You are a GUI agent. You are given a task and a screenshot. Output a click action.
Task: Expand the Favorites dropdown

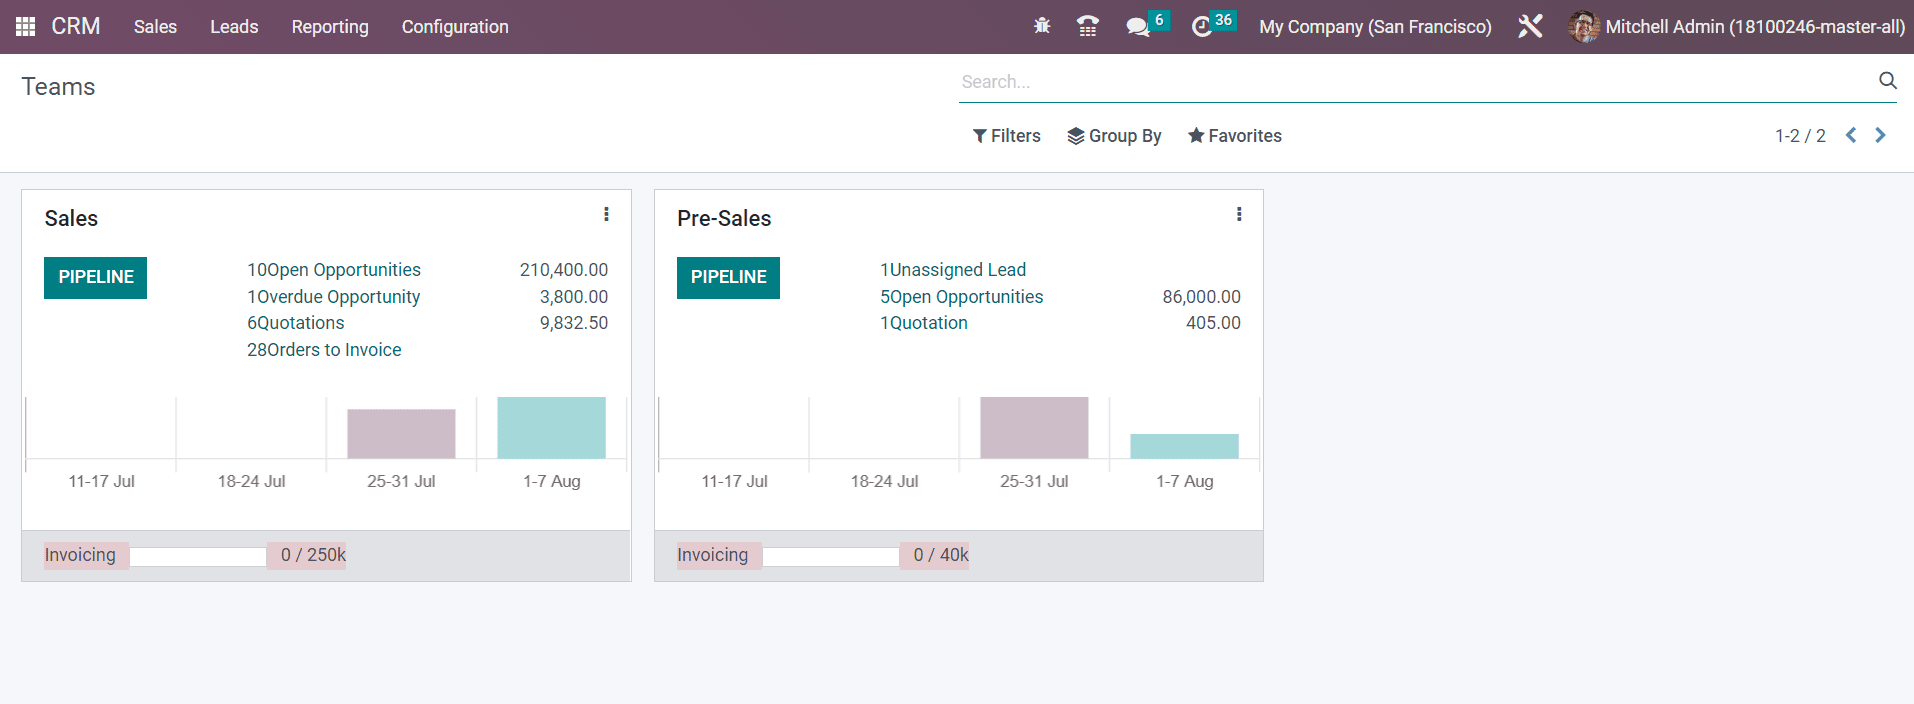click(1234, 136)
